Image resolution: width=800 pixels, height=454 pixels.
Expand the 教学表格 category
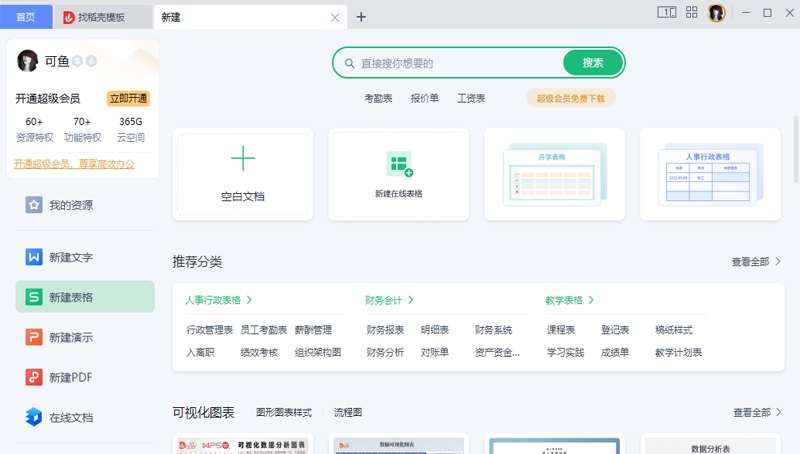coord(569,300)
